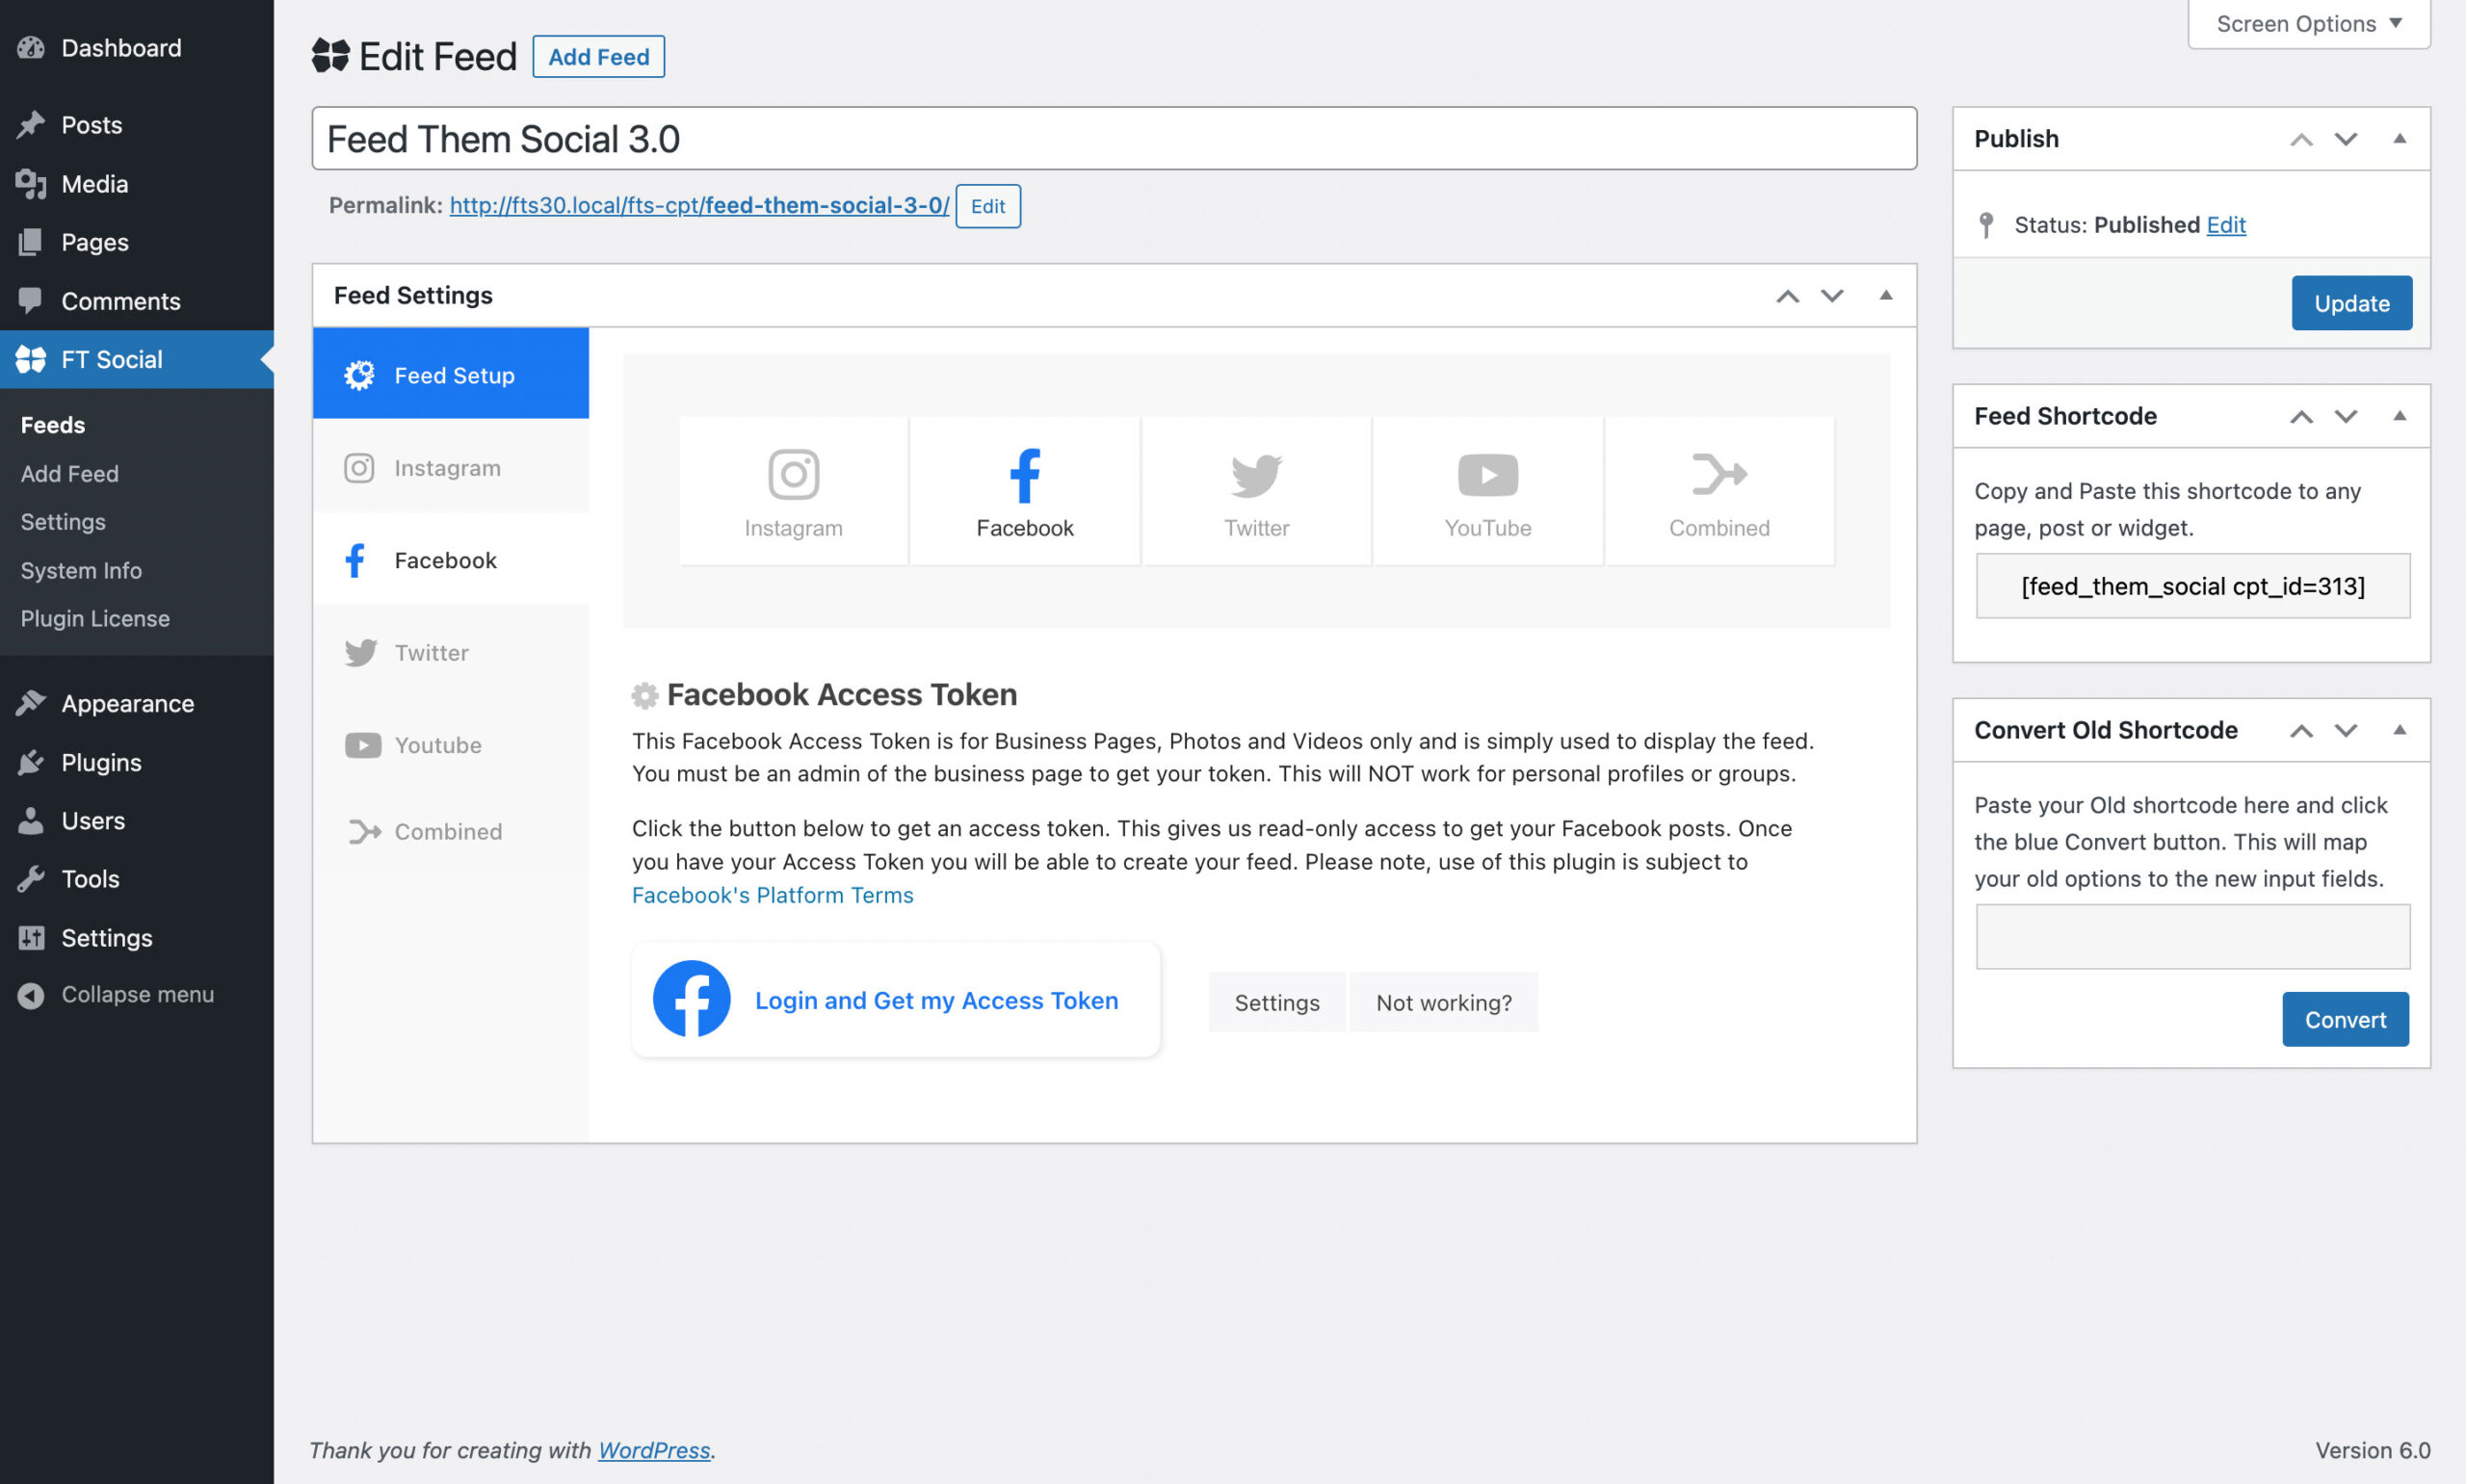Move Convert Old Shortcode box up
The height and width of the screenshot is (1484, 2466).
(x=2301, y=730)
